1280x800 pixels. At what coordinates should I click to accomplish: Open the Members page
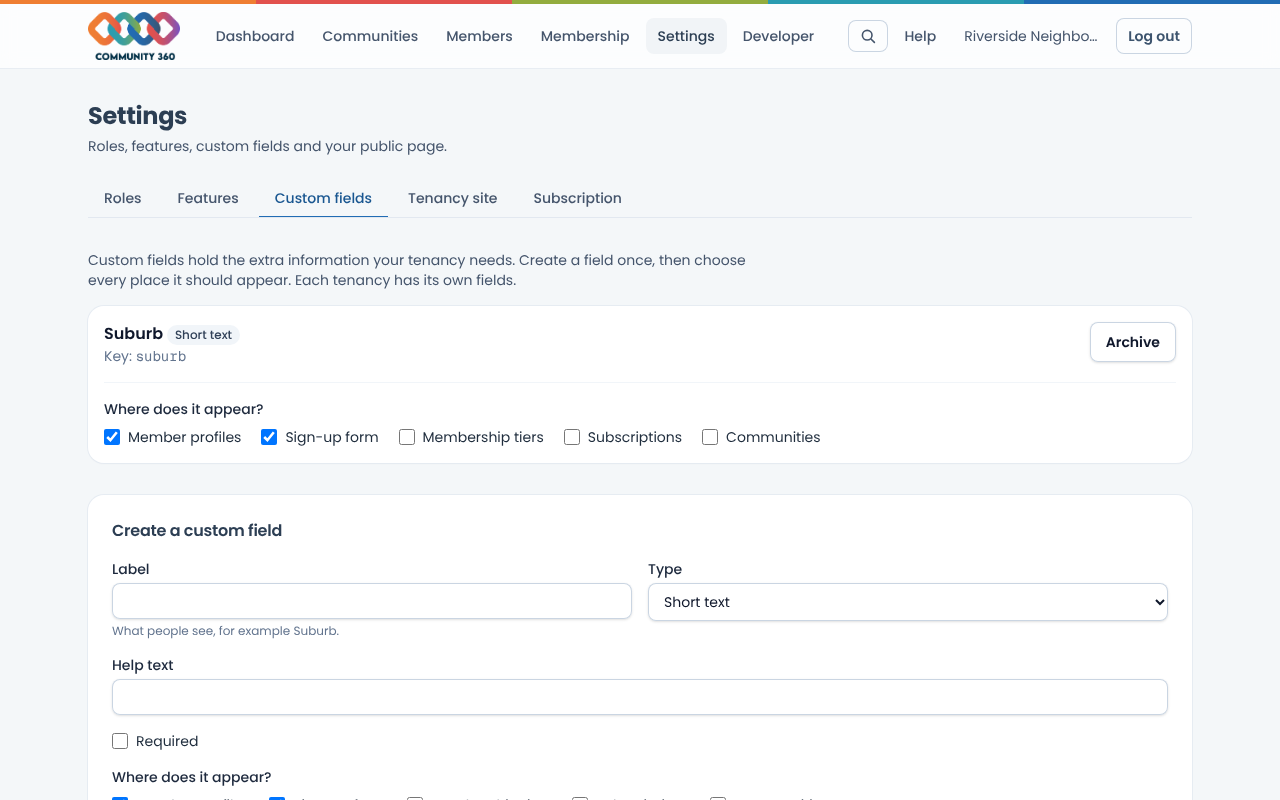click(479, 36)
